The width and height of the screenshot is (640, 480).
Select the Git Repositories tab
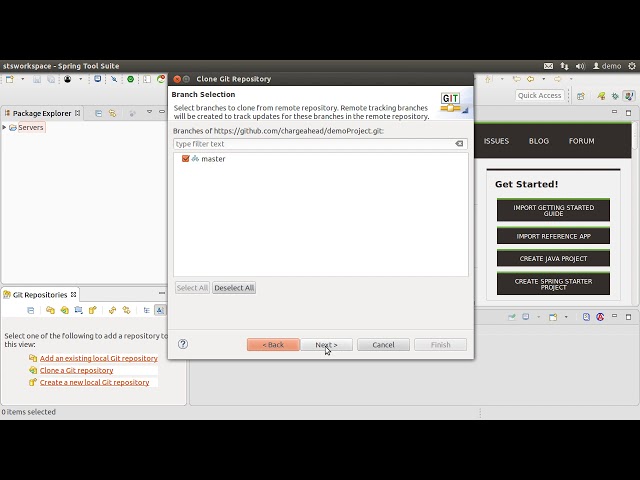coord(40,295)
